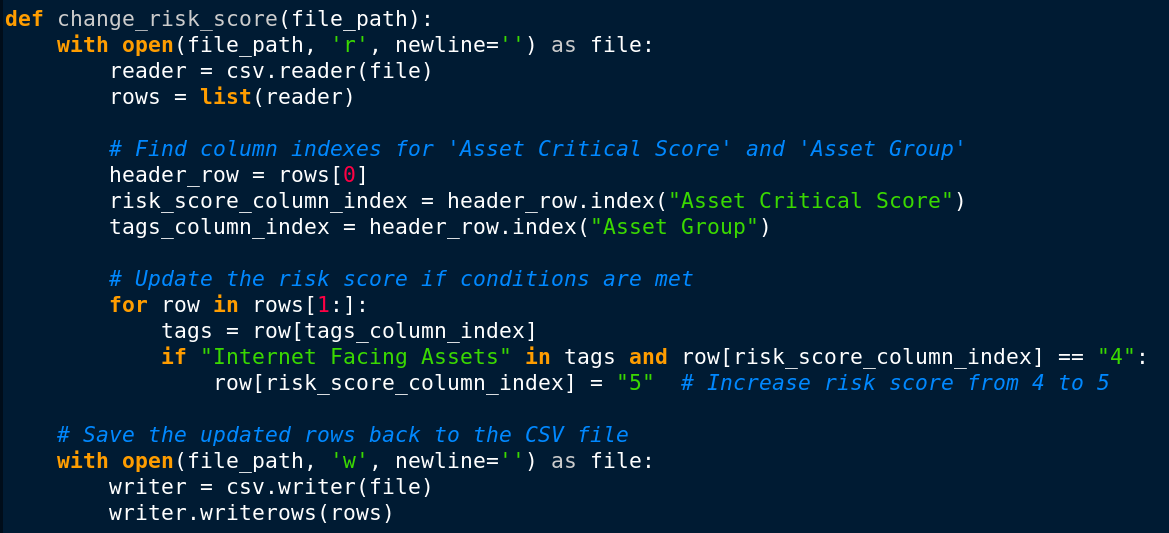The height and width of the screenshot is (533, 1169).
Task: Click the "4" string in the if condition
Action: (x=1115, y=357)
